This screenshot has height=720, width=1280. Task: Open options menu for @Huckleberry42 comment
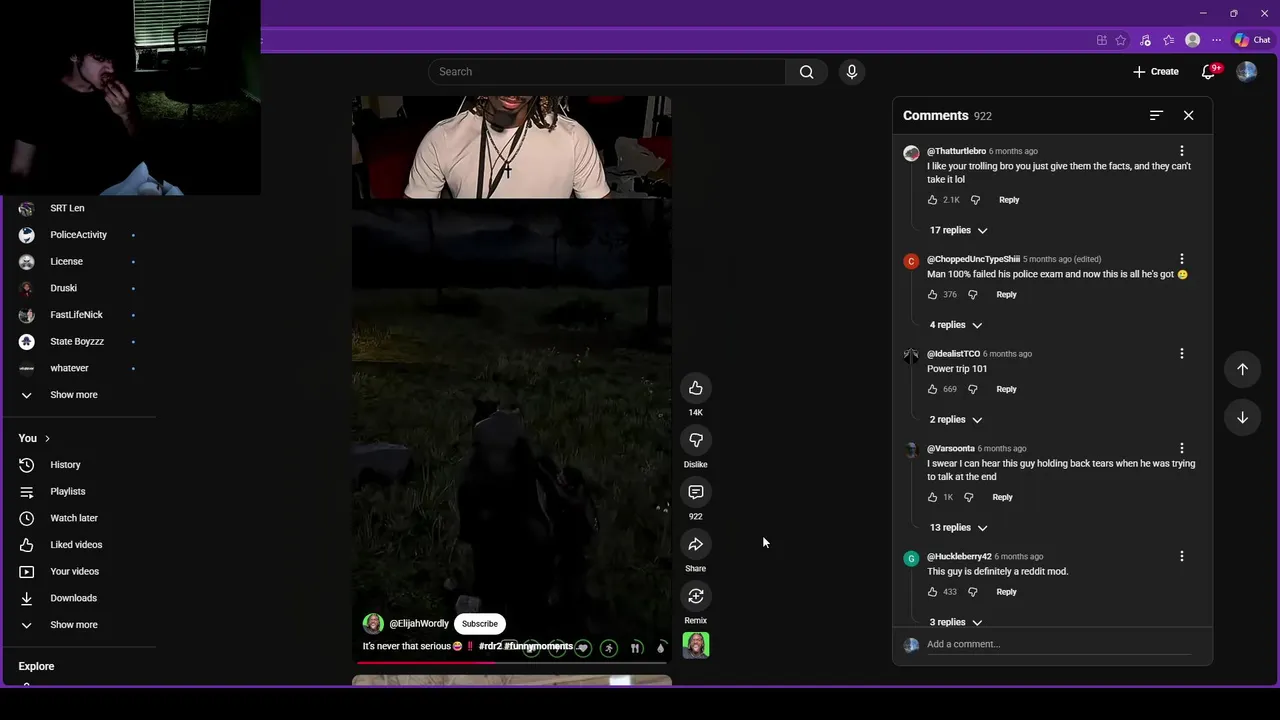1182,556
